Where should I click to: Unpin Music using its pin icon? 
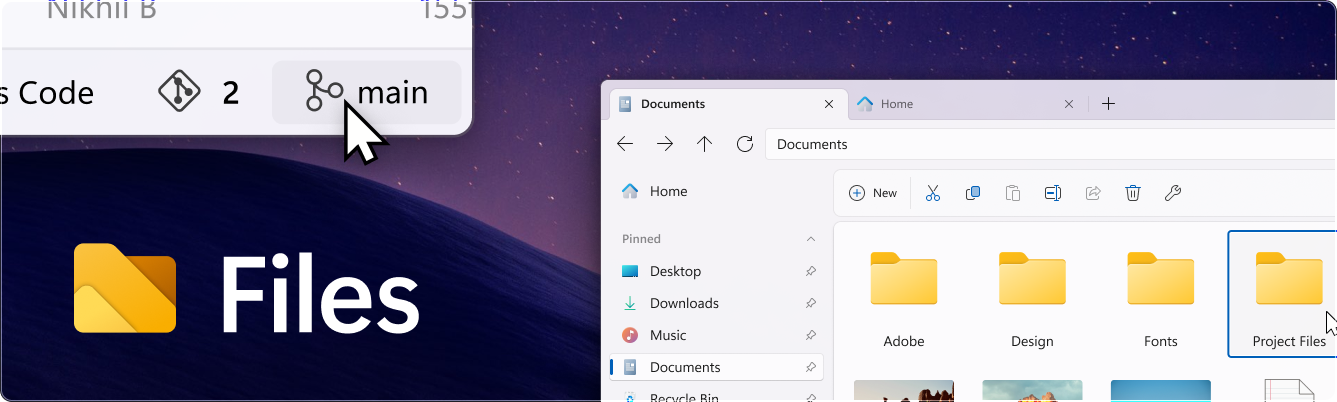pos(810,335)
